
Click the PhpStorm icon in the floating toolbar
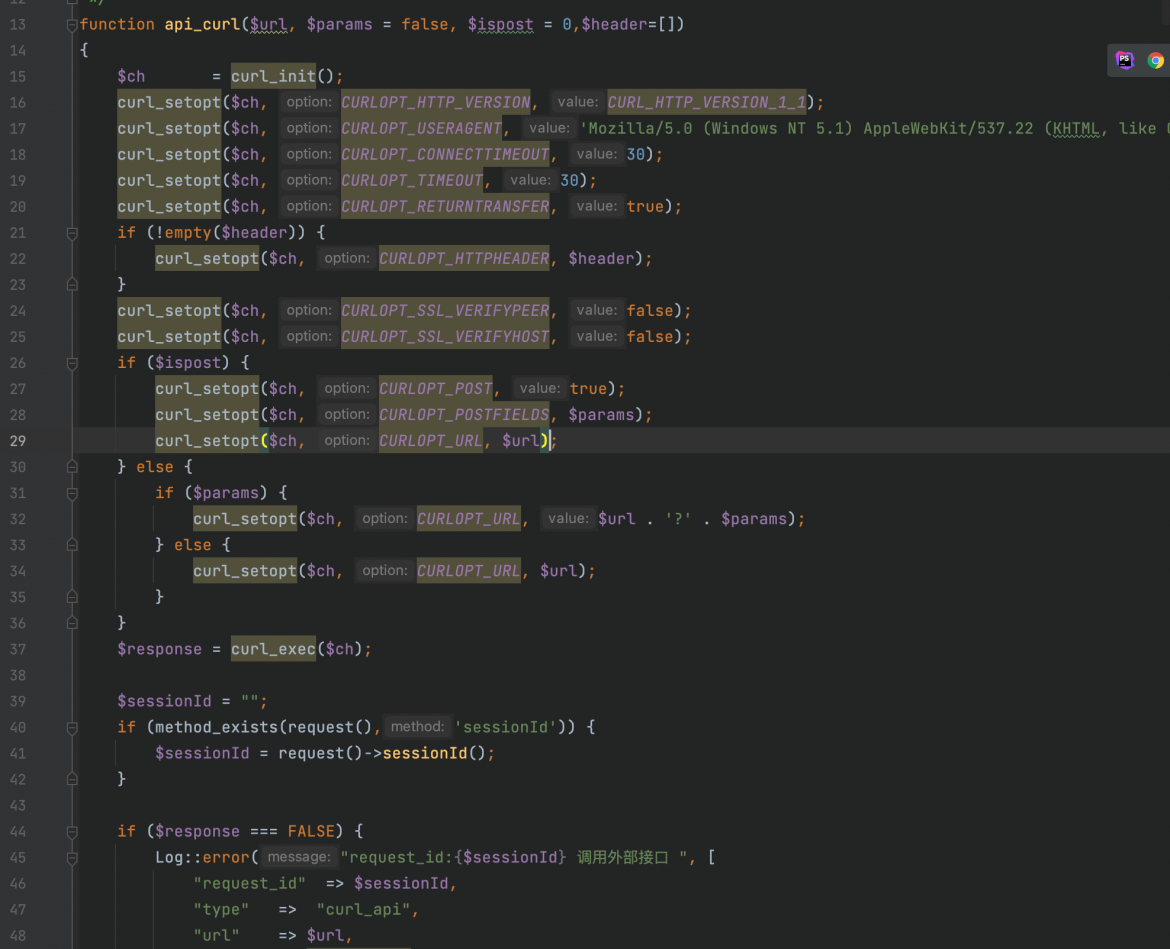point(1125,60)
